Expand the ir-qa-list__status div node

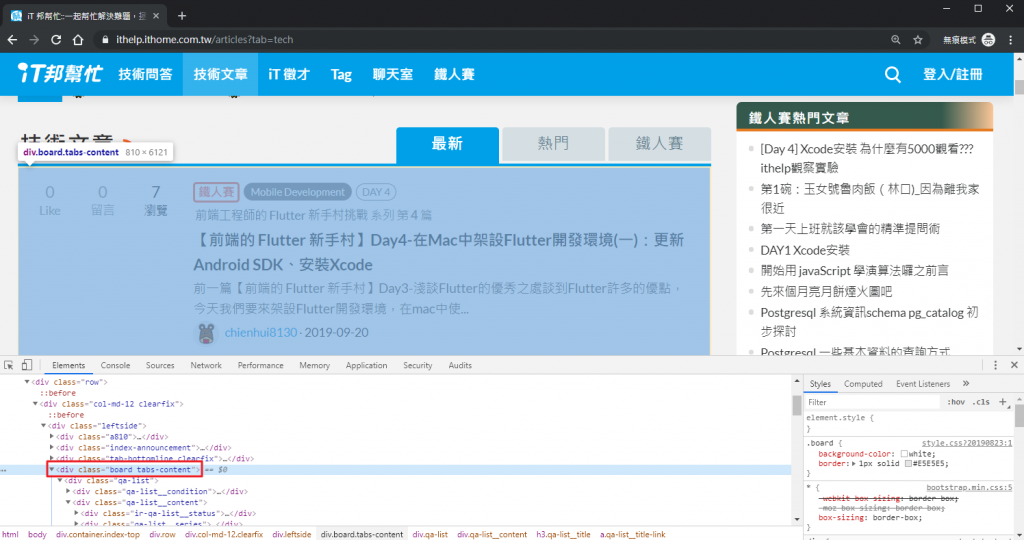point(76,513)
